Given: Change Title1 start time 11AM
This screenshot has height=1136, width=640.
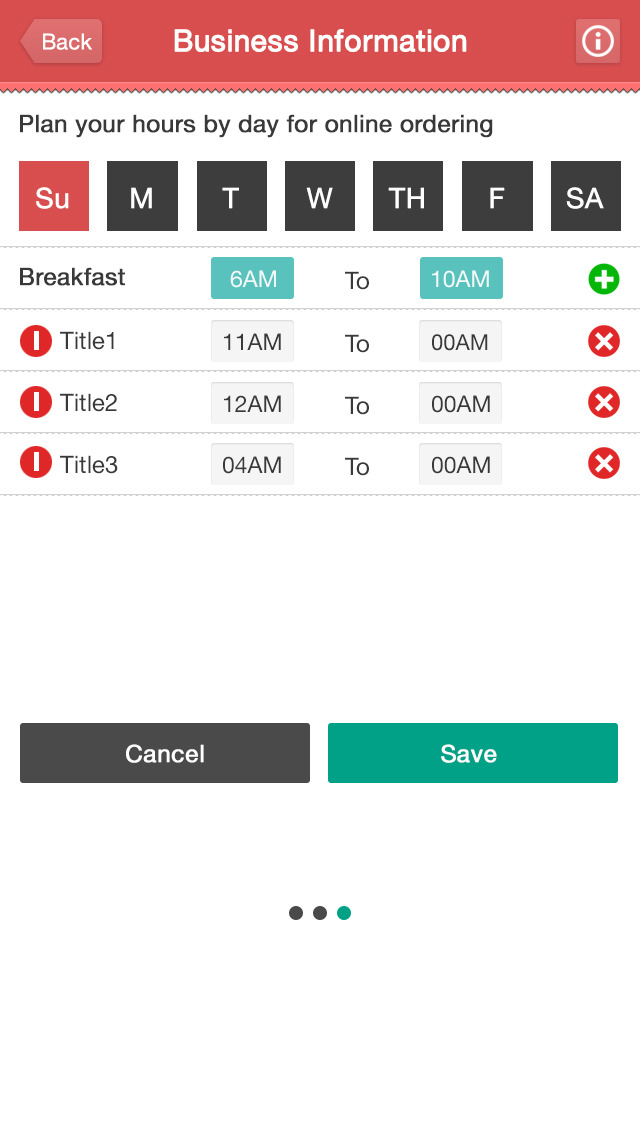Looking at the screenshot, I should coord(252,342).
